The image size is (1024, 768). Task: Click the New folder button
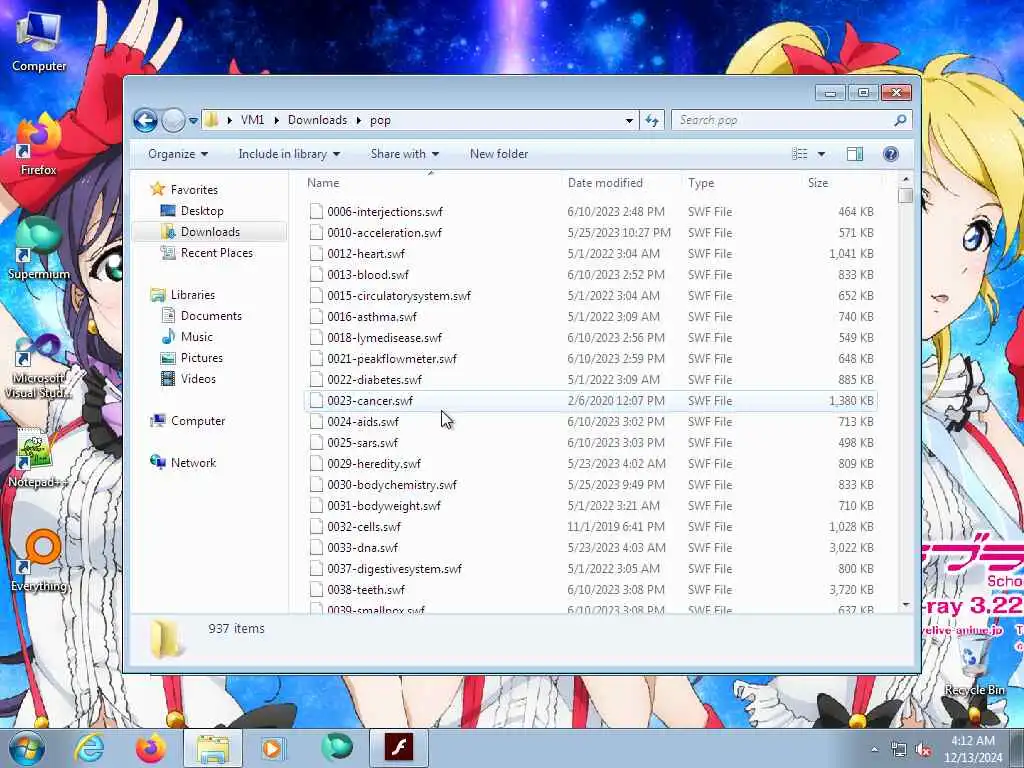click(499, 154)
